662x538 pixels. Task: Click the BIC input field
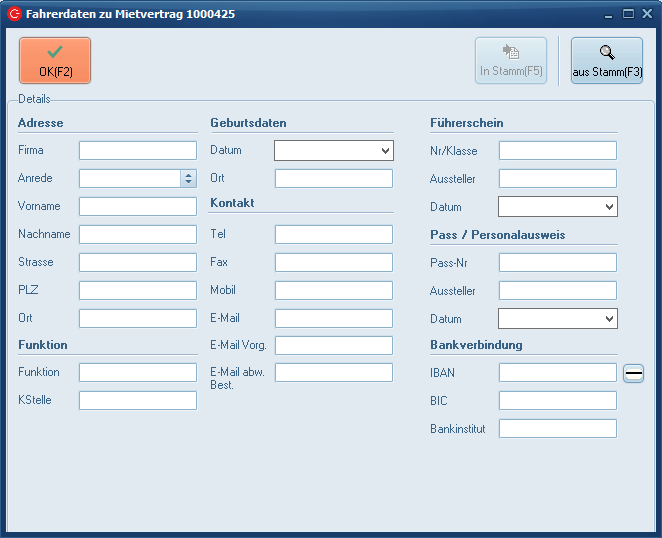558,400
